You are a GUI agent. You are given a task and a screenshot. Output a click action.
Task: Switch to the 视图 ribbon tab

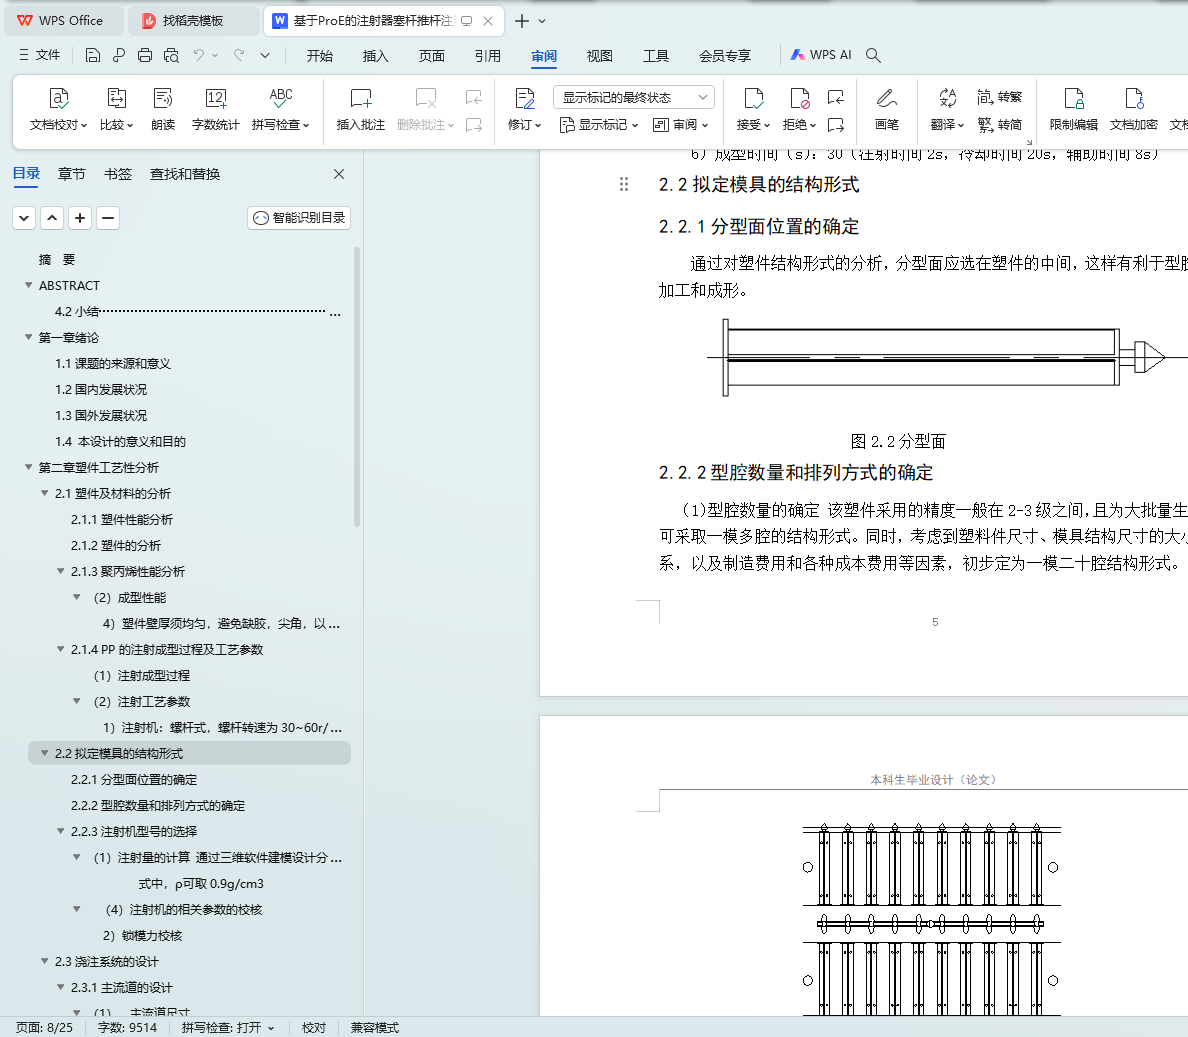(x=599, y=55)
